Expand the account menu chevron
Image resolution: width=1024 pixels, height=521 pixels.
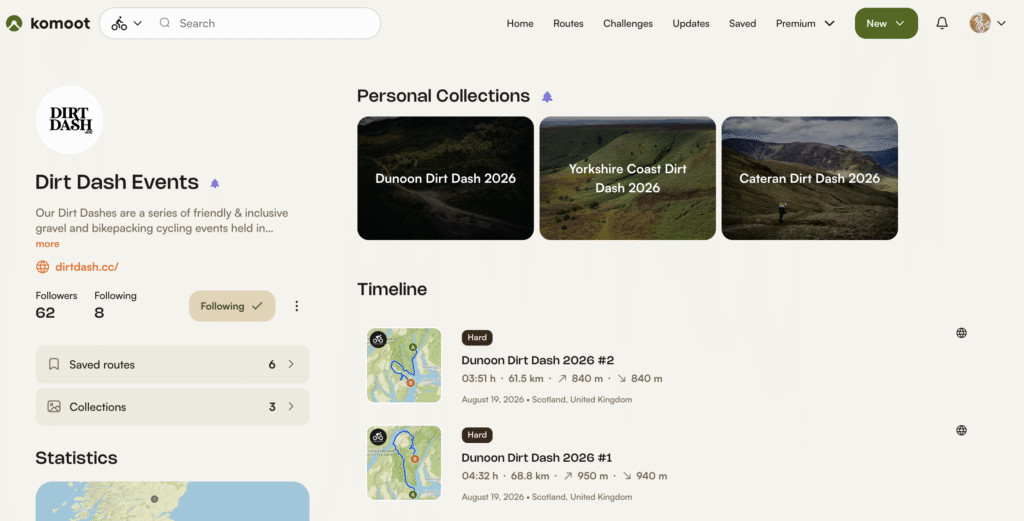pos(1001,24)
